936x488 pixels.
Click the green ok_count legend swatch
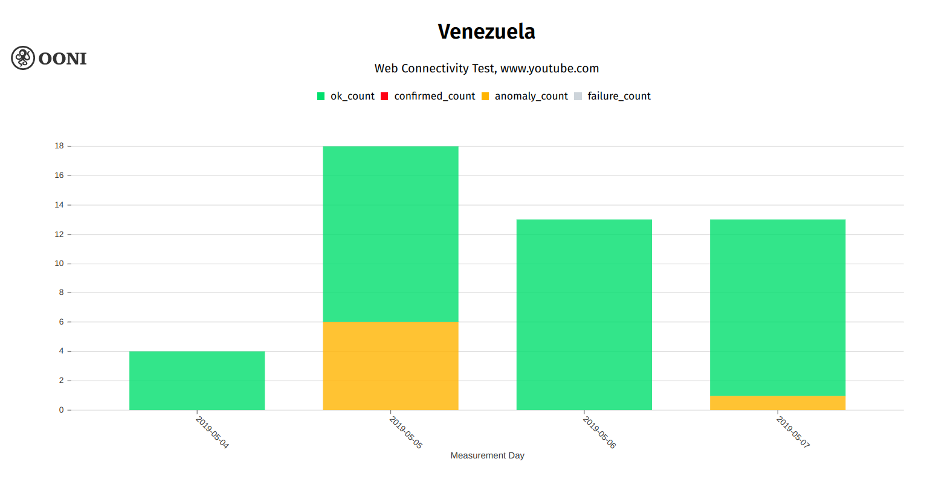tap(321, 96)
